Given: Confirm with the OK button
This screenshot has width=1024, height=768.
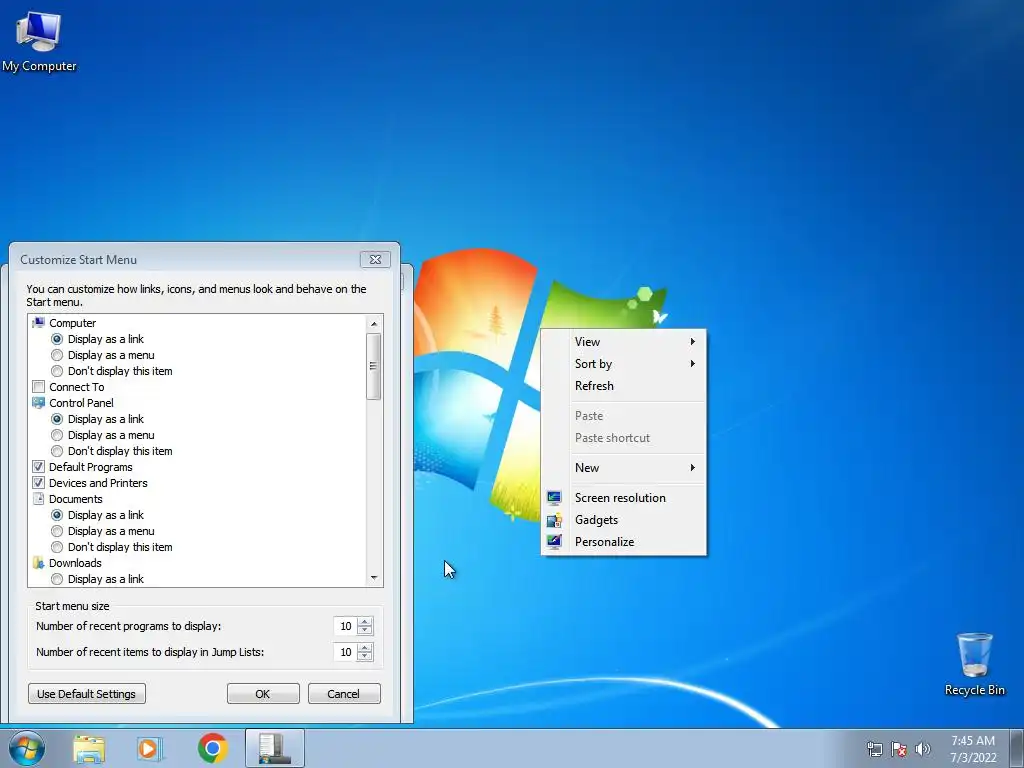Looking at the screenshot, I should pos(263,694).
